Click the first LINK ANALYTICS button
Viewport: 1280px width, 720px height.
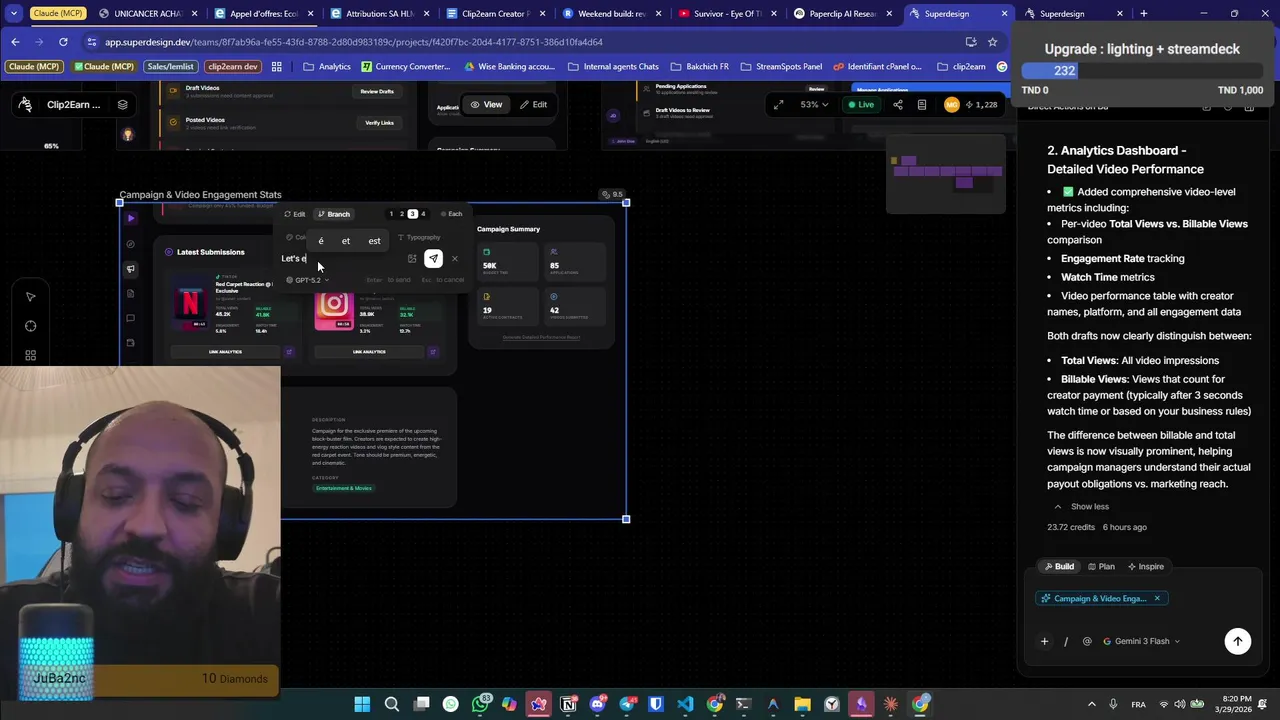pos(225,352)
